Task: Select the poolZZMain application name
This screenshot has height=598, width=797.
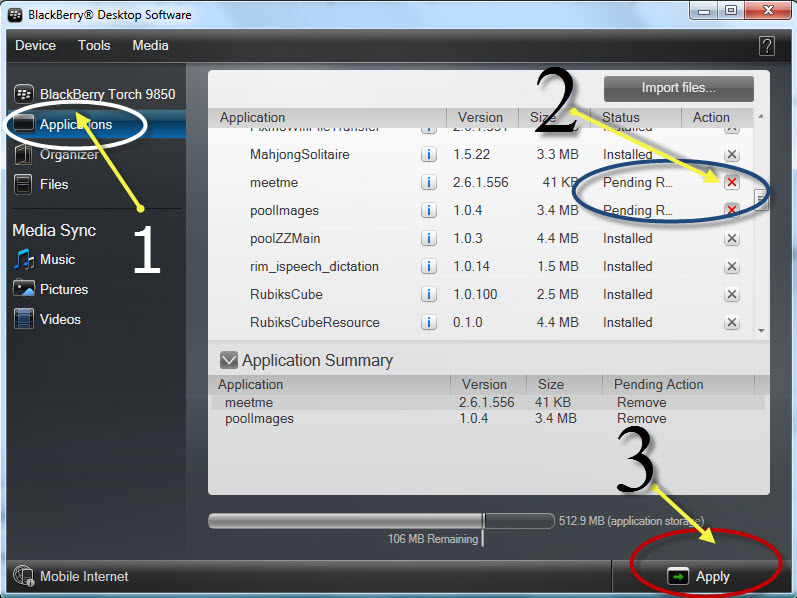Action: click(x=285, y=238)
